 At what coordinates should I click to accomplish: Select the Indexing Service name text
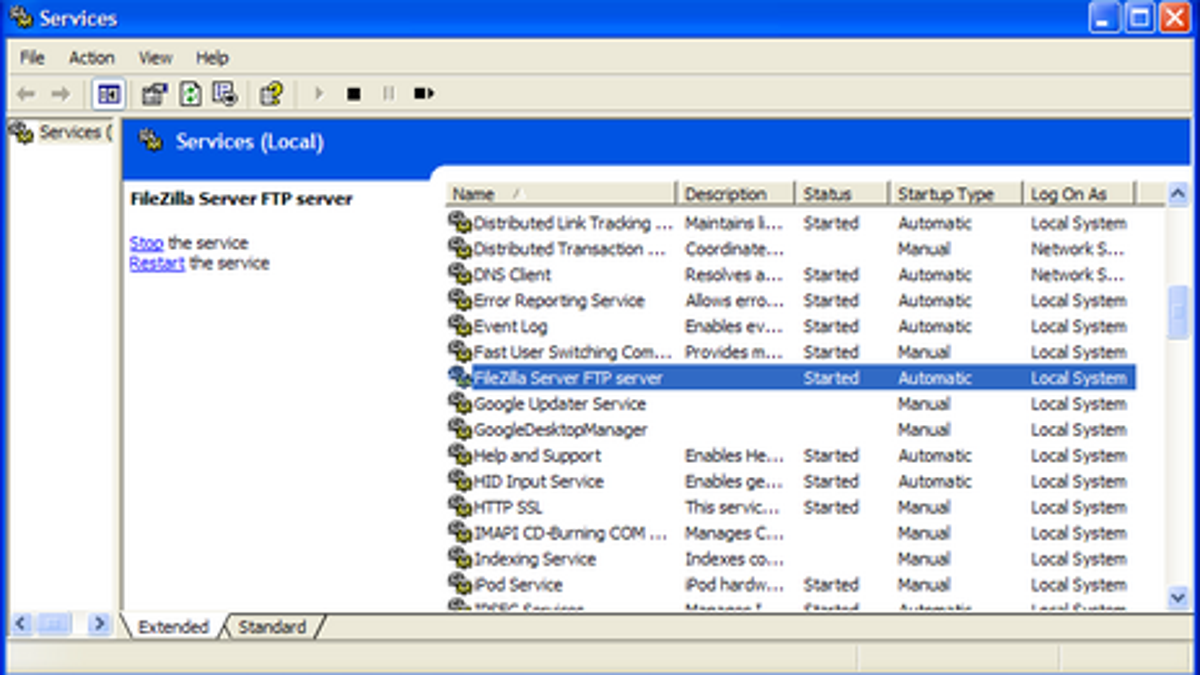[x=535, y=560]
